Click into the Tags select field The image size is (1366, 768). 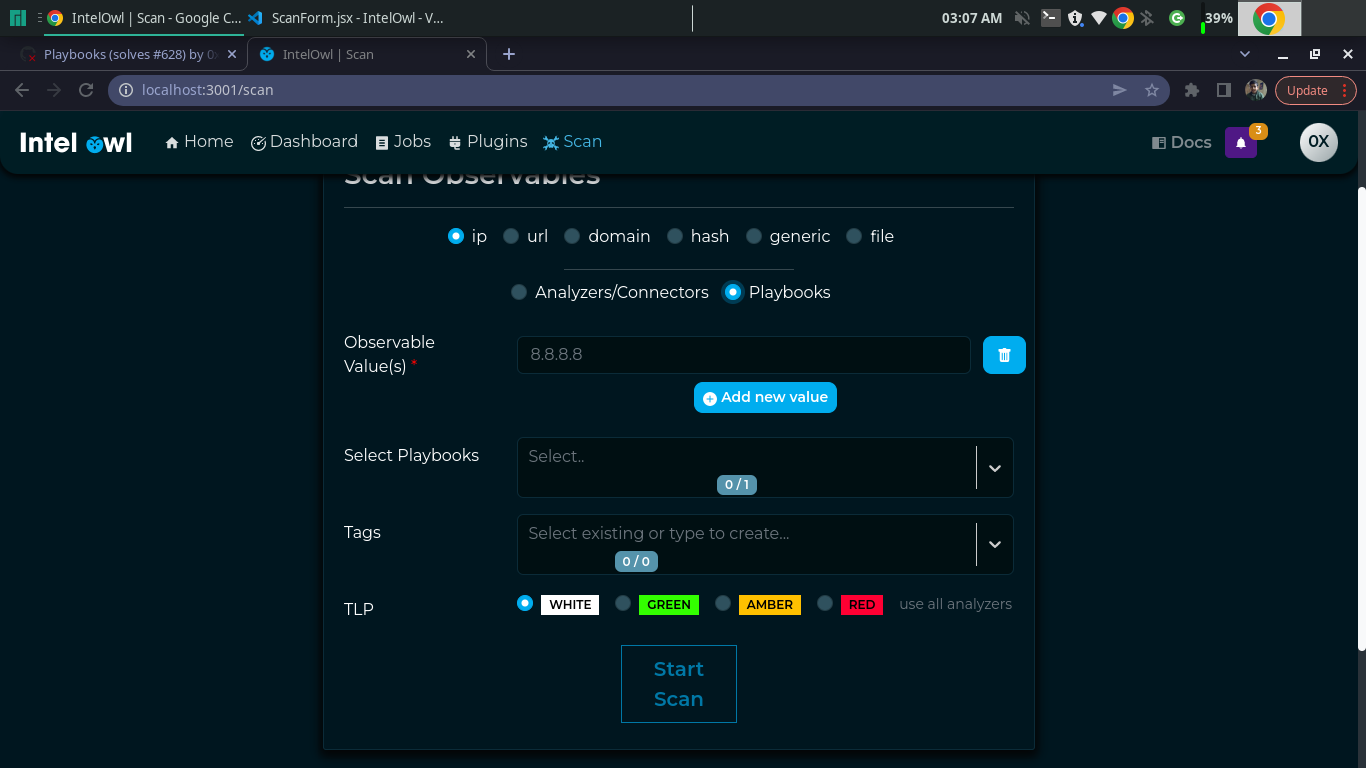[765, 544]
